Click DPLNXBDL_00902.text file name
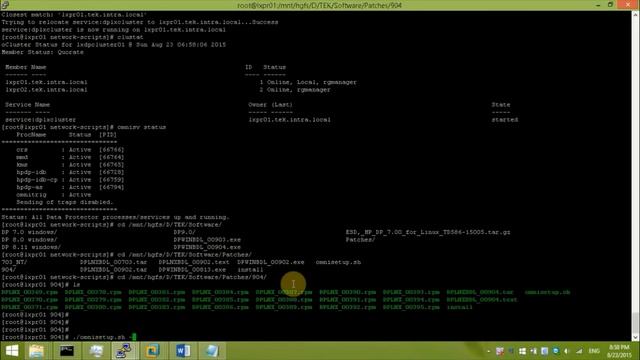This screenshot has width=640, height=360. pos(194,262)
